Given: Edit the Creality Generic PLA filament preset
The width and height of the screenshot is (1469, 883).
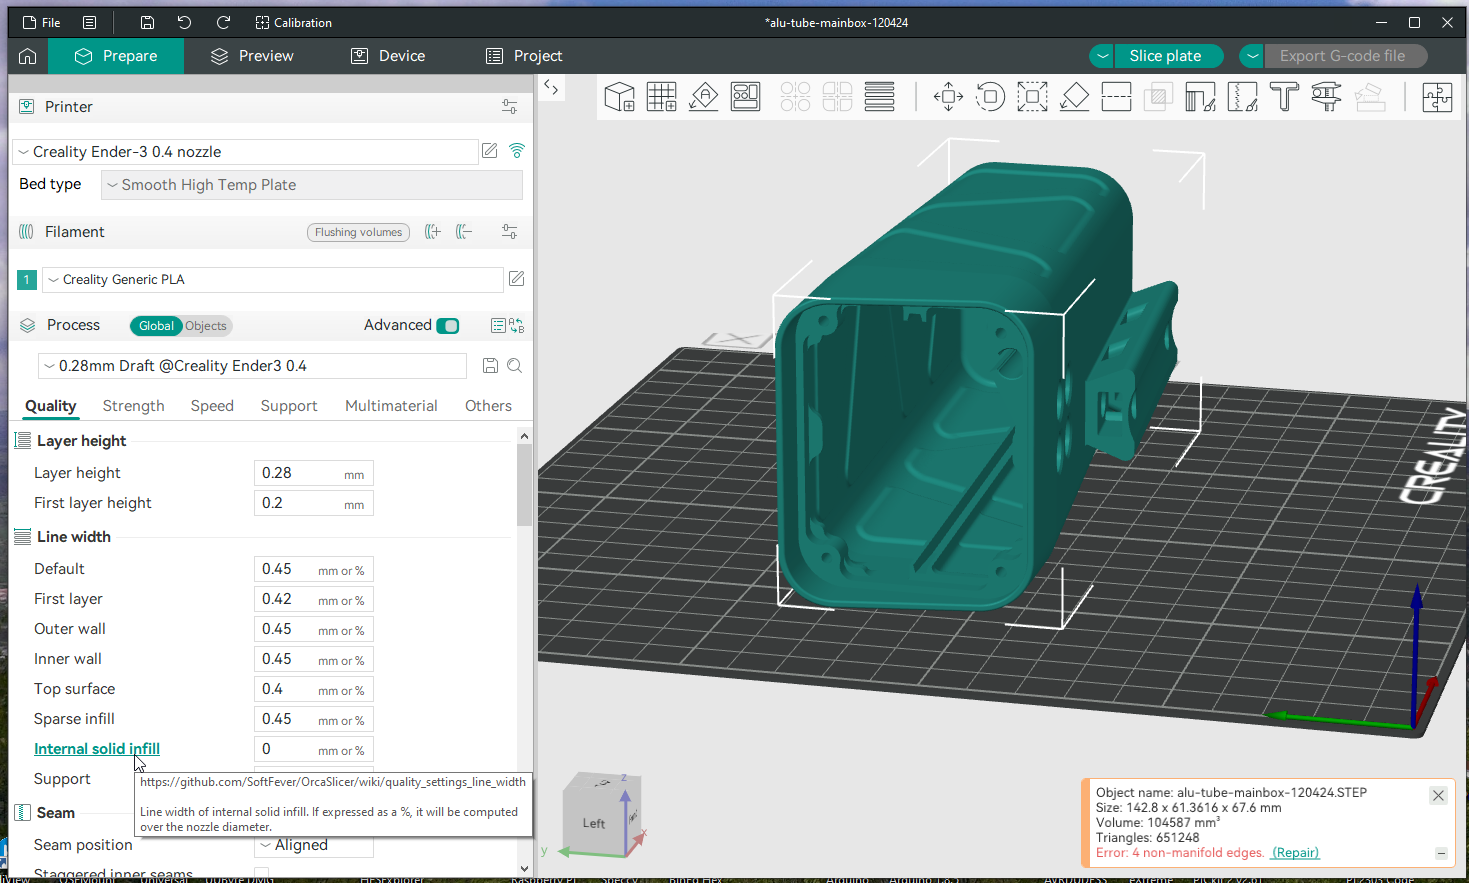Looking at the screenshot, I should coord(516,279).
